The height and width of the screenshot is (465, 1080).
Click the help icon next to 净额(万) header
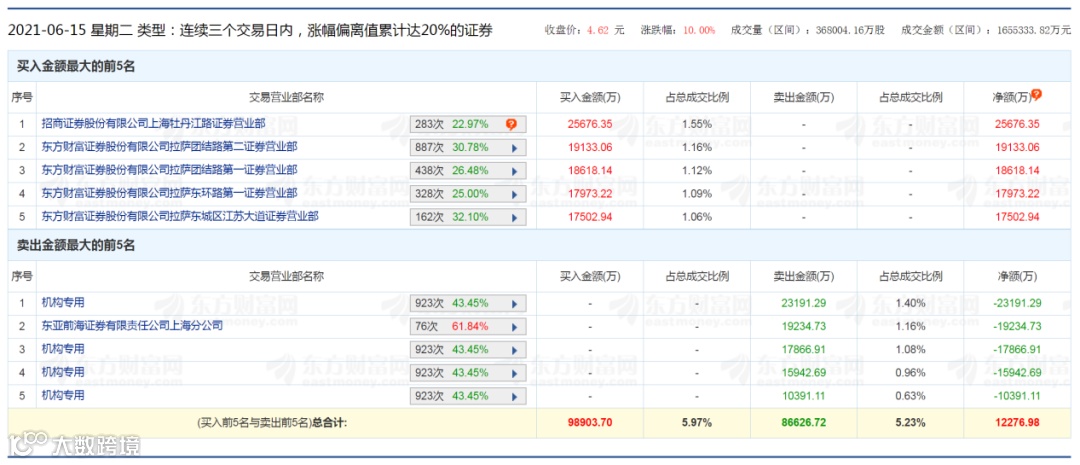(x=1036, y=96)
